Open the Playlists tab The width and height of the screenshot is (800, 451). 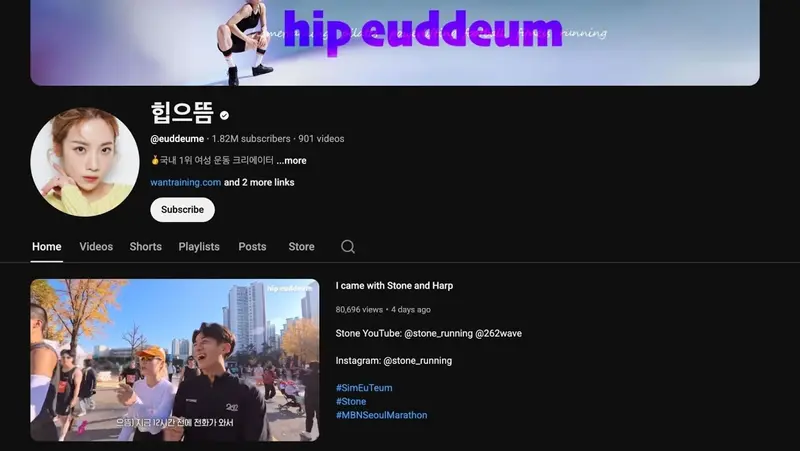pos(199,246)
